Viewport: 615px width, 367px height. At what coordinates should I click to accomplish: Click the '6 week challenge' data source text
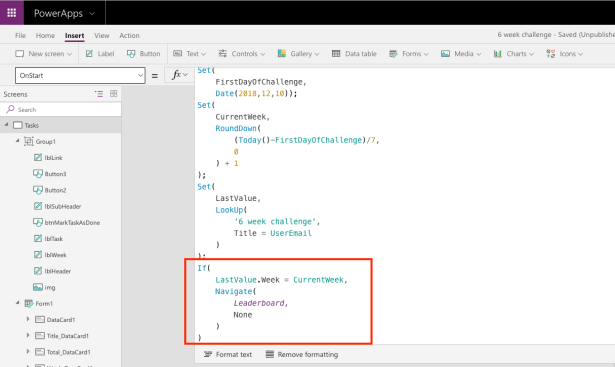point(275,222)
